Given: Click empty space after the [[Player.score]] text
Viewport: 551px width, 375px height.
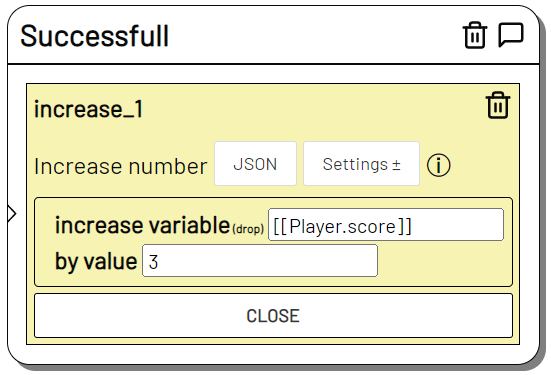Looking at the screenshot, I should click(457, 225).
